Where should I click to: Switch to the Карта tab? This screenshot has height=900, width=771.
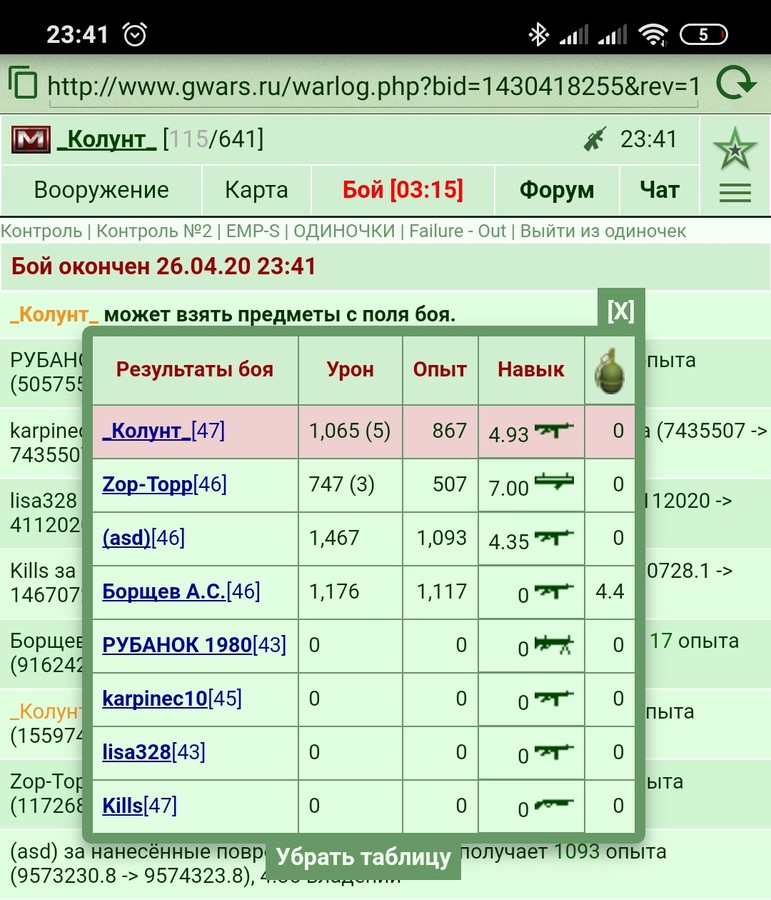[x=256, y=190]
